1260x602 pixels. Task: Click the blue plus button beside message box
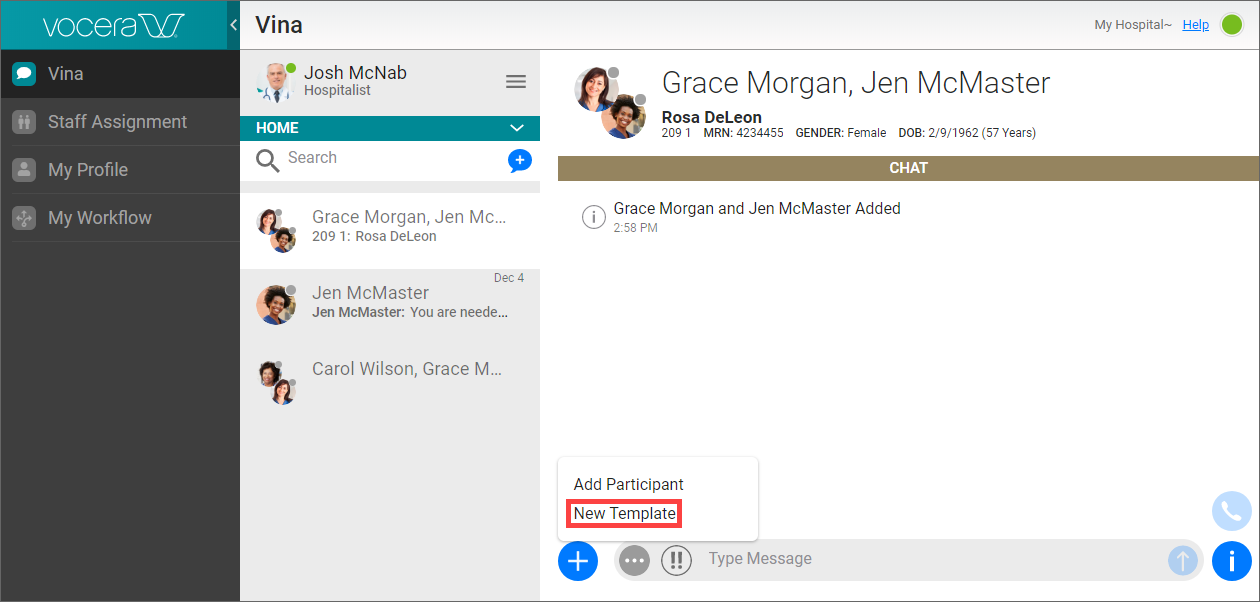pyautogui.click(x=578, y=561)
